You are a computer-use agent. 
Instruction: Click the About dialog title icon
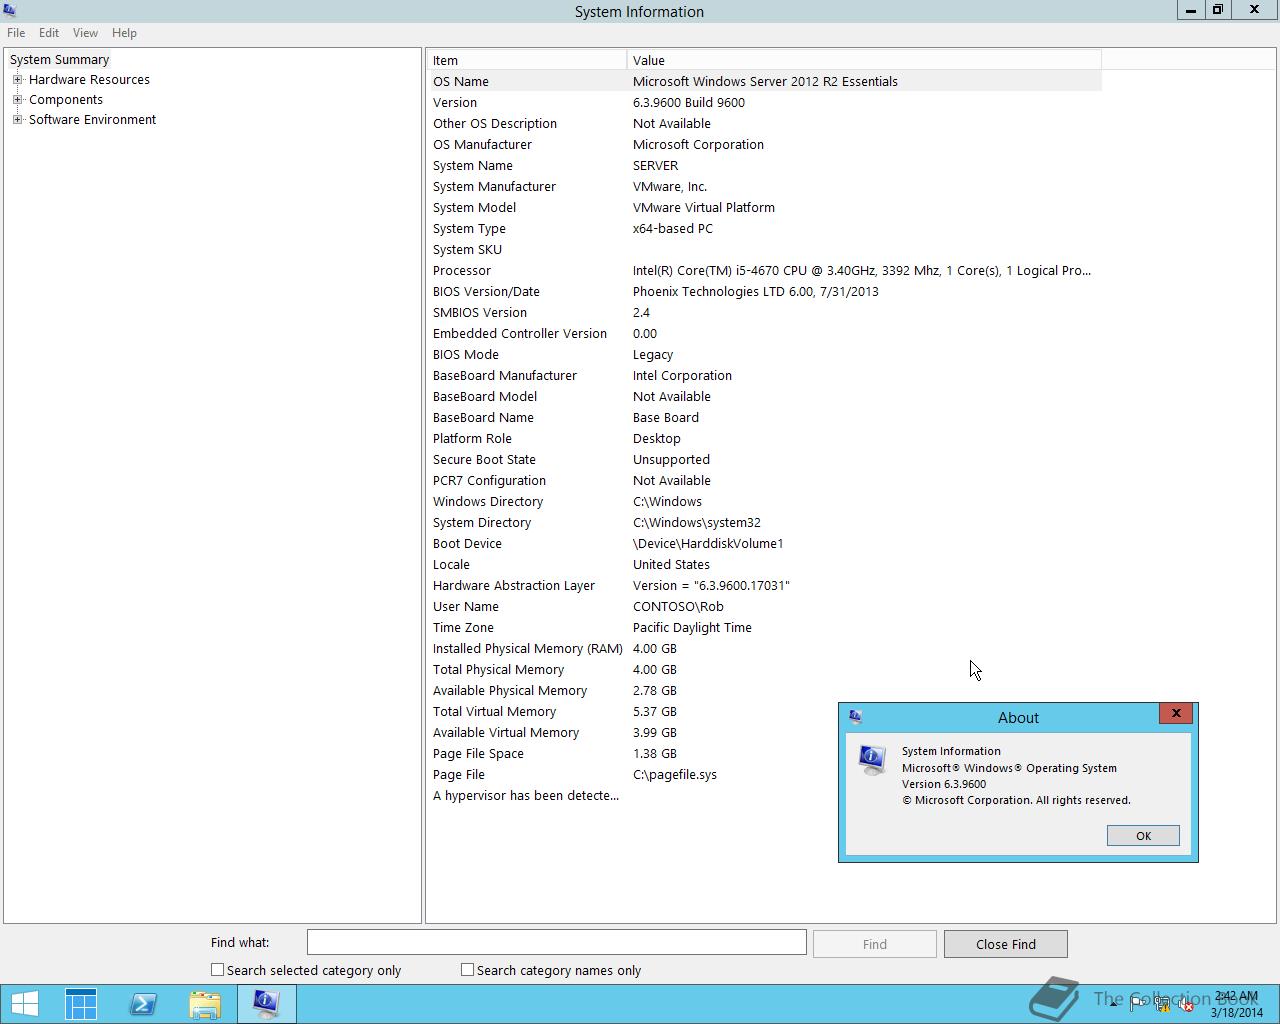coord(855,716)
